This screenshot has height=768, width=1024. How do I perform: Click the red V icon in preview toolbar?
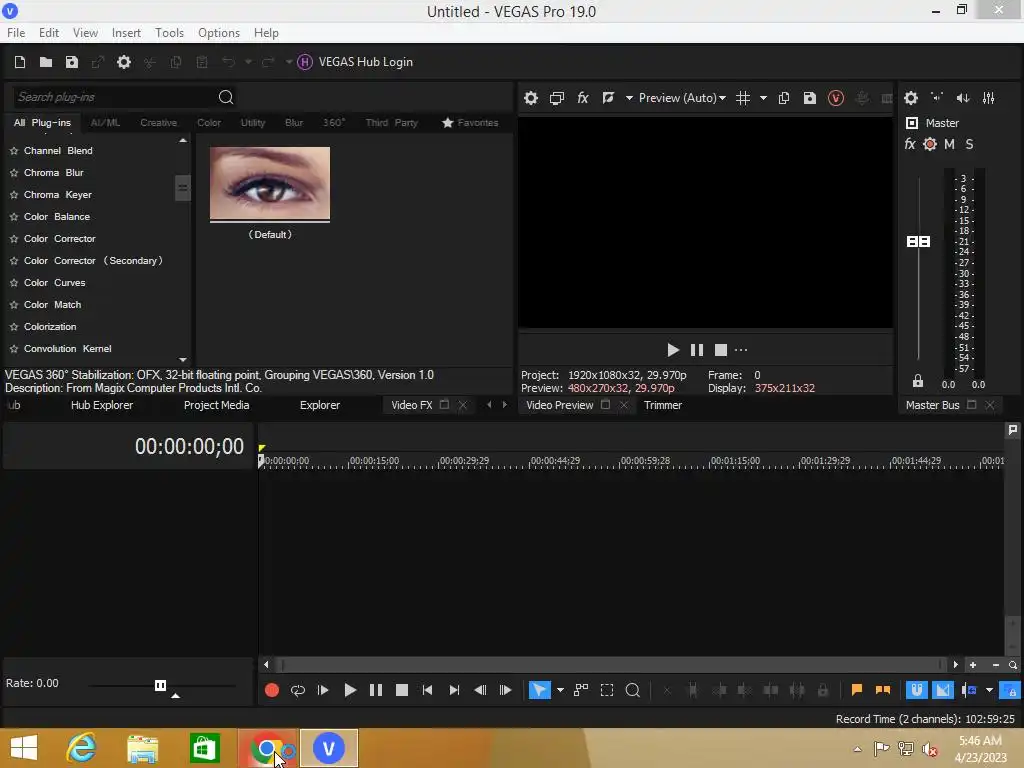(x=836, y=98)
